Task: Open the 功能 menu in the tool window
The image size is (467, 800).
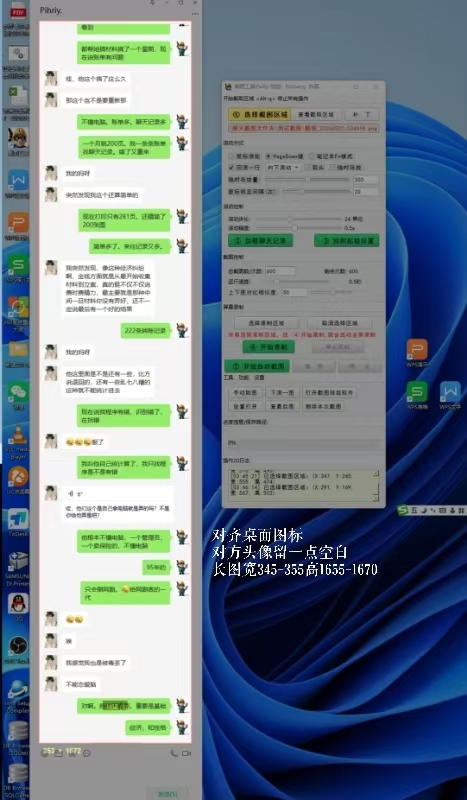Action: point(243,378)
